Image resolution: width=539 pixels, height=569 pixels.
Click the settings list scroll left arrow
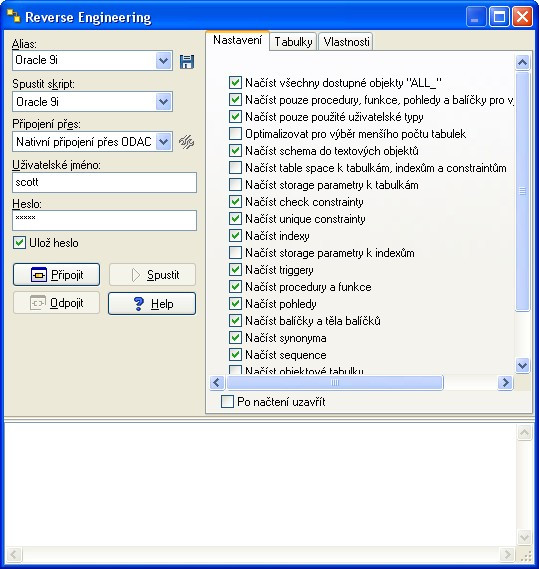[217, 382]
